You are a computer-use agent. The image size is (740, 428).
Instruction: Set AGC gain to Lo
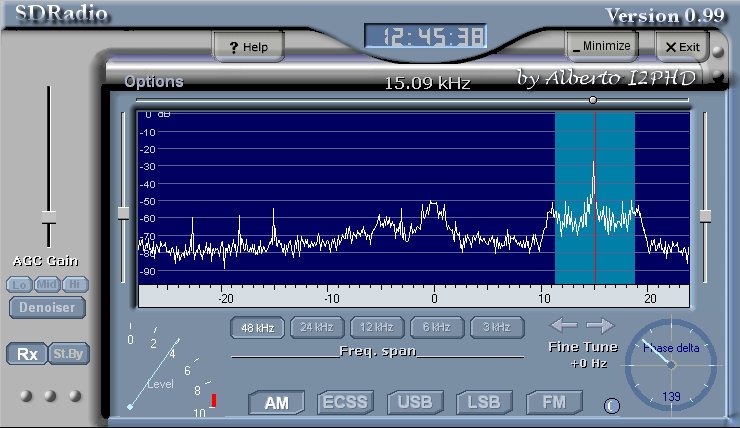tap(19, 285)
